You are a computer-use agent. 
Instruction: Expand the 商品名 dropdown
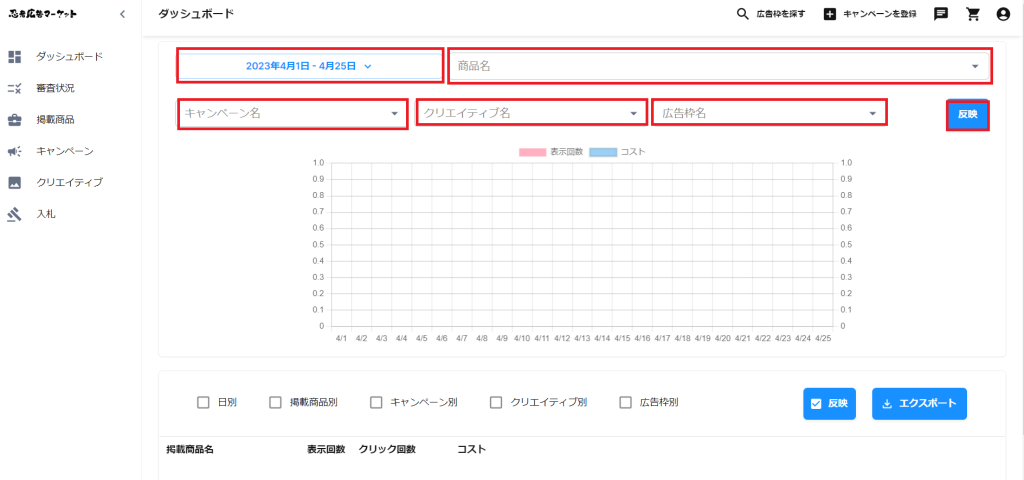click(x=720, y=66)
